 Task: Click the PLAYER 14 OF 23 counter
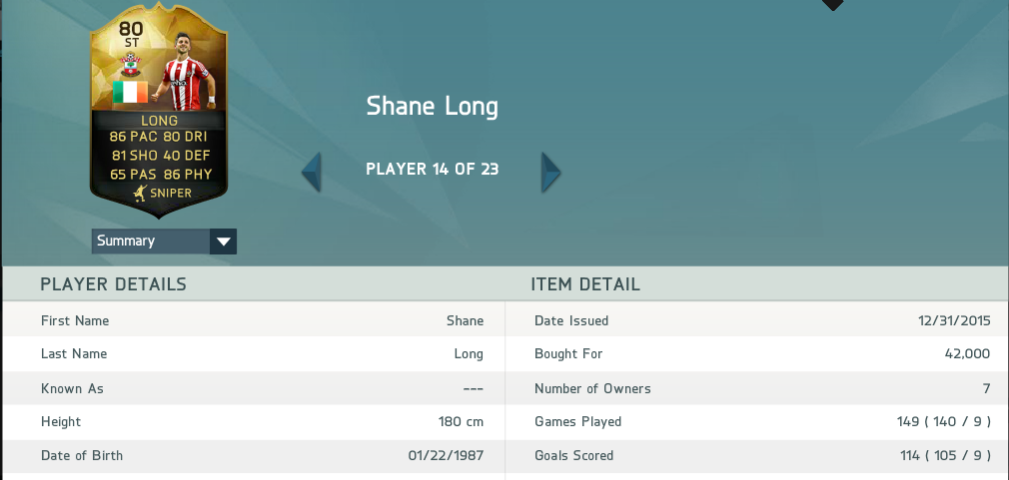point(432,169)
